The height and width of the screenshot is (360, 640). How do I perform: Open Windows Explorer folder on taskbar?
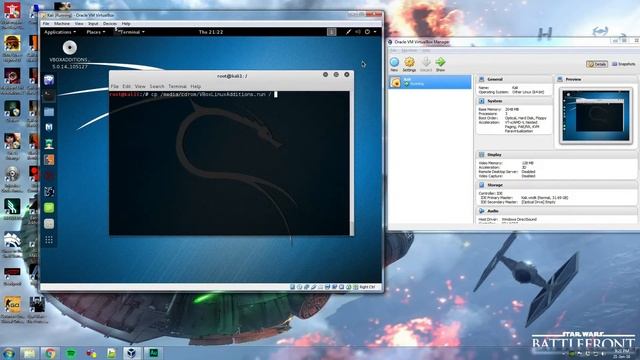pos(29,353)
